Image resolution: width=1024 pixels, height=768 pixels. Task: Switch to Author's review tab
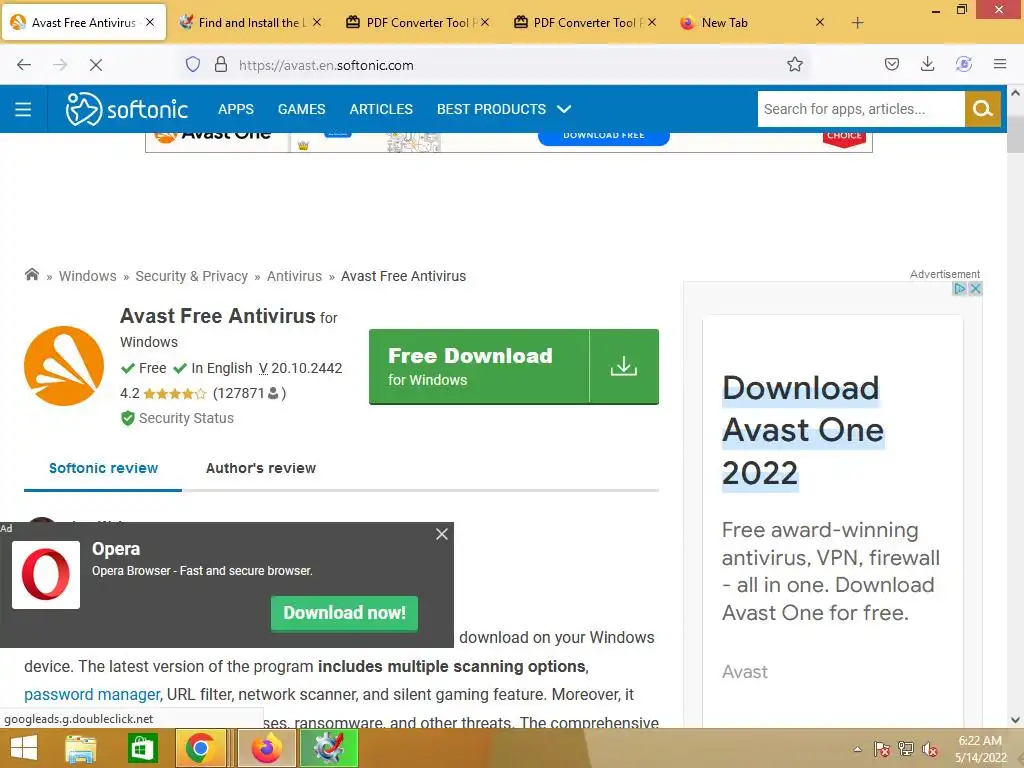[x=261, y=468]
